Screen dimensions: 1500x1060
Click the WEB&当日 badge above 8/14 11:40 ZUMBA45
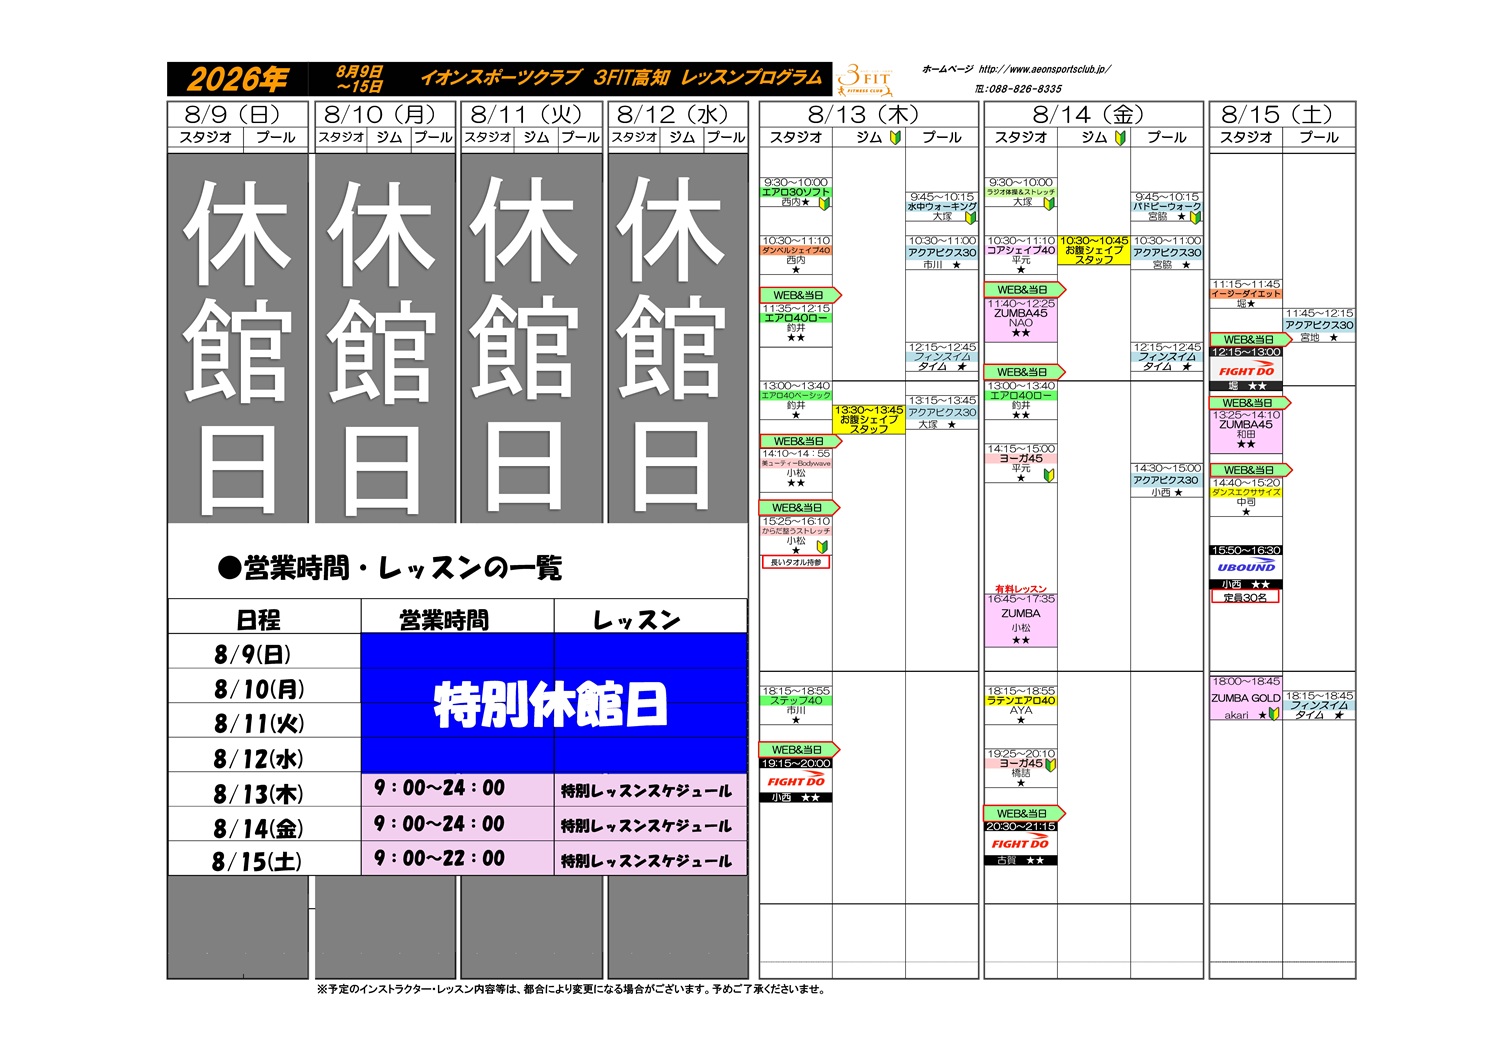(x=1025, y=290)
